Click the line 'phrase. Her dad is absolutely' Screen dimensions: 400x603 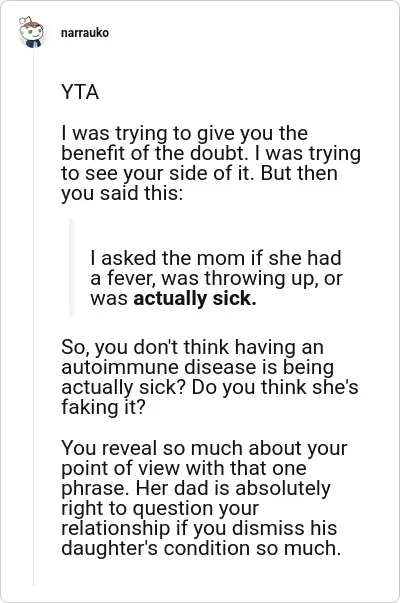tap(196, 488)
